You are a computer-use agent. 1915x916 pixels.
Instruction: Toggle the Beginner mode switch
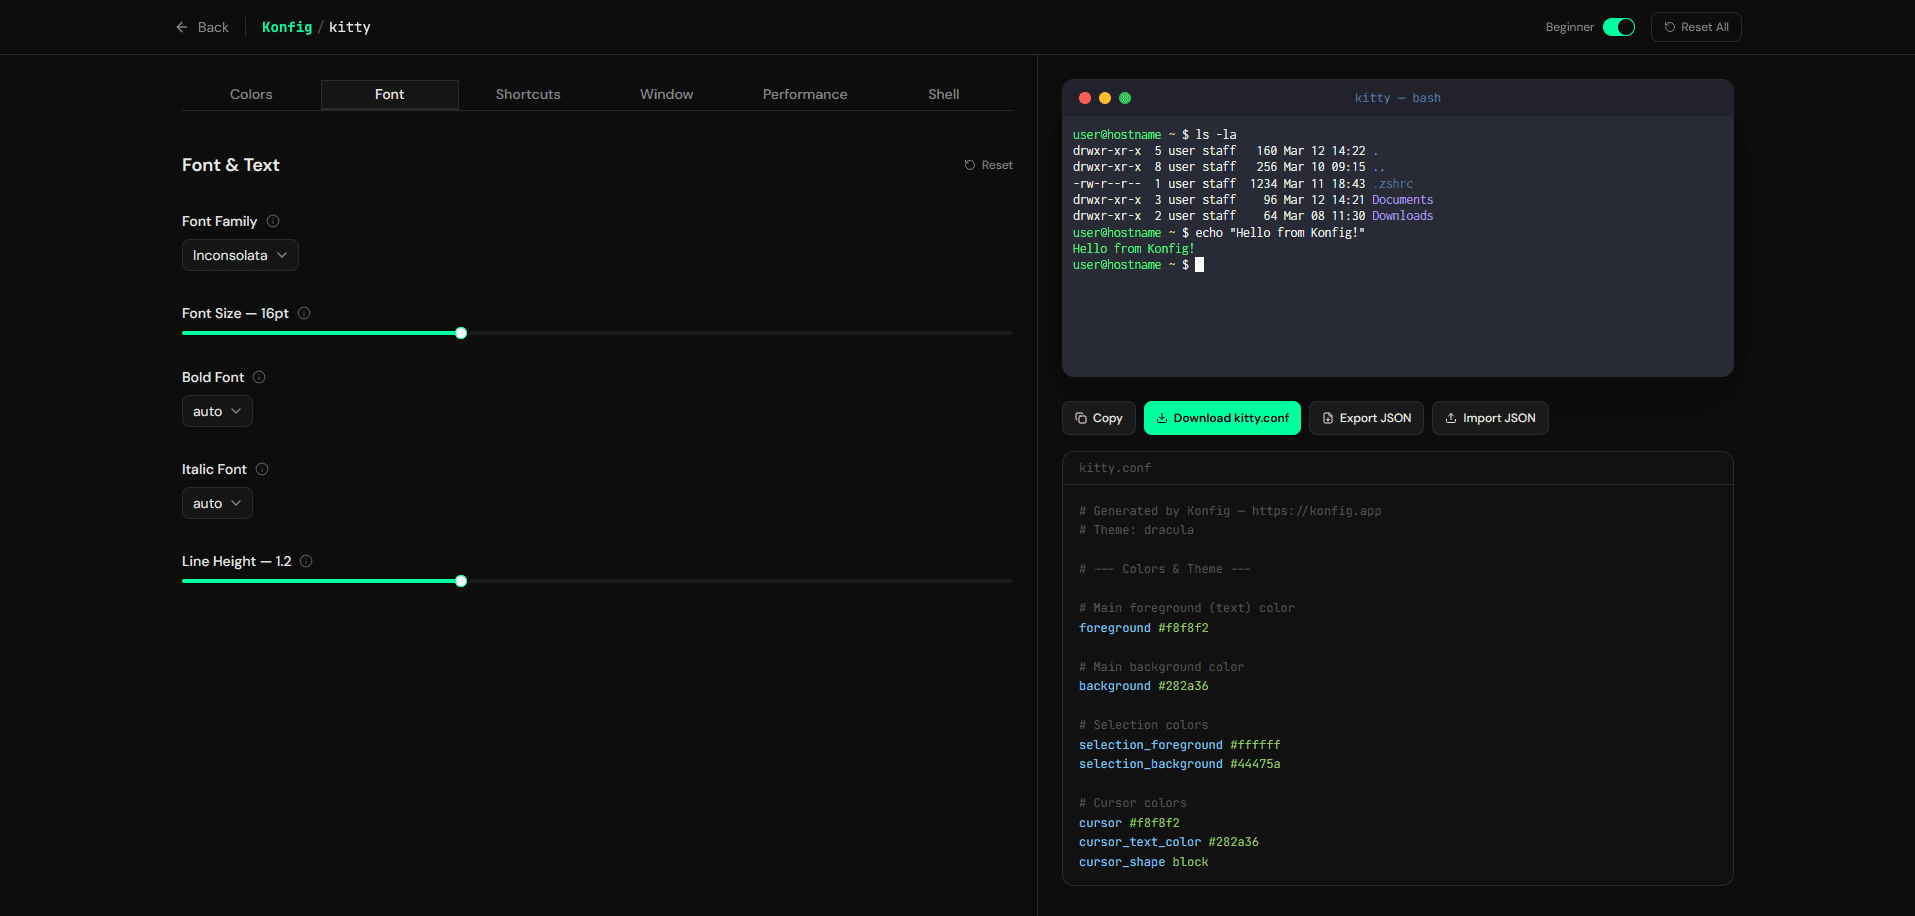click(x=1619, y=27)
